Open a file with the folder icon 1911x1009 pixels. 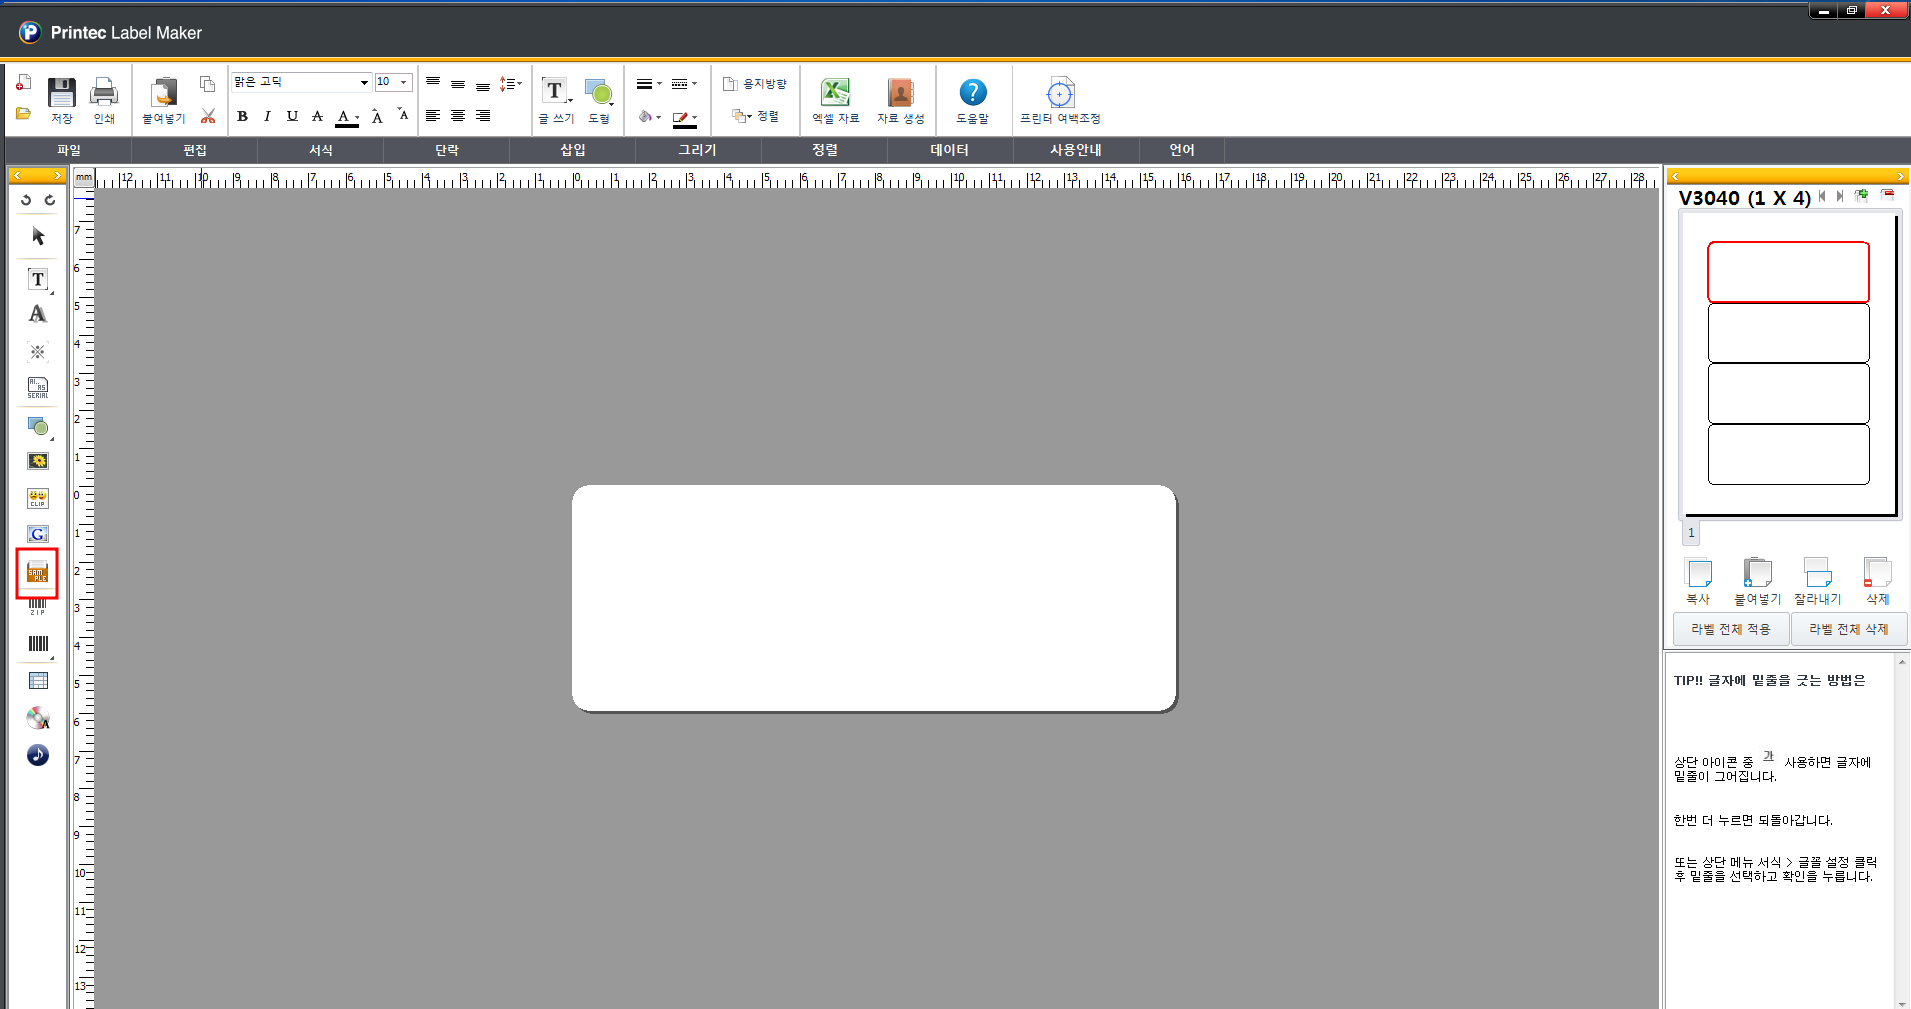coord(23,113)
